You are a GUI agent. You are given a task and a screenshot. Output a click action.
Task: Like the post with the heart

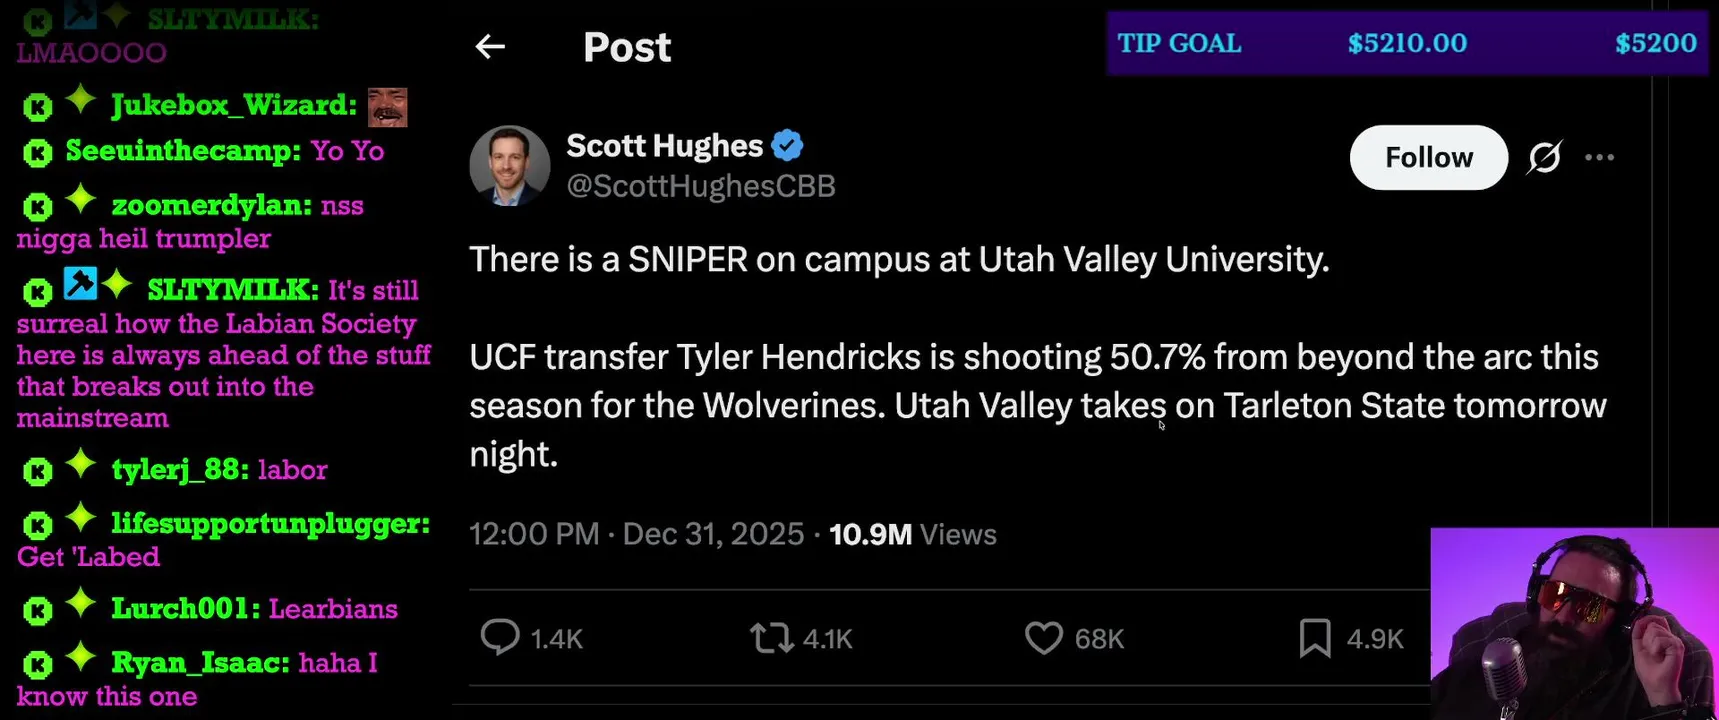coord(1043,638)
